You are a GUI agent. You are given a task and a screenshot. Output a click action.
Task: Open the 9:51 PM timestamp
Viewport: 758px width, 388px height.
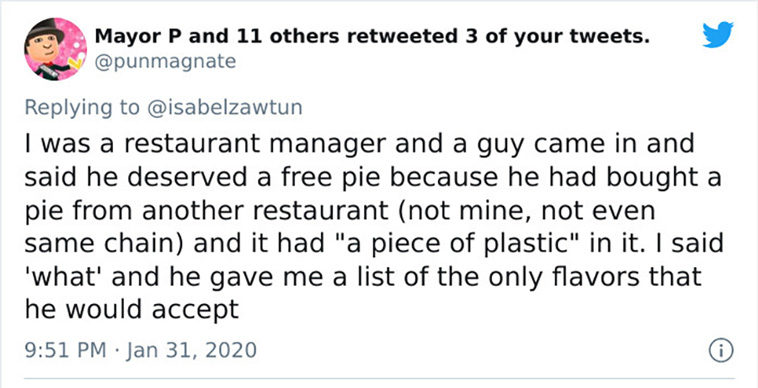[x=65, y=350]
